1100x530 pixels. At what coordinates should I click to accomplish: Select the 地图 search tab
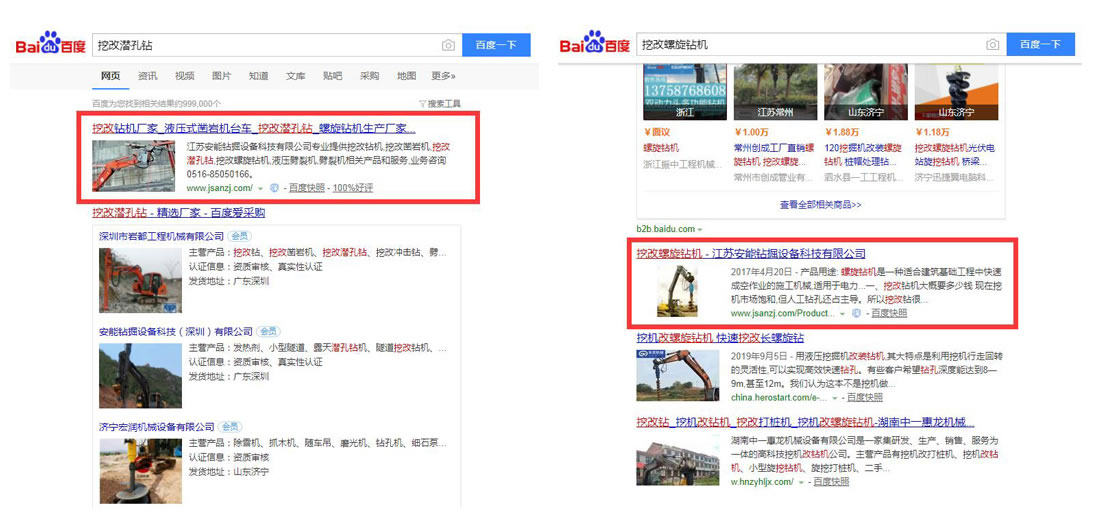tap(406, 76)
